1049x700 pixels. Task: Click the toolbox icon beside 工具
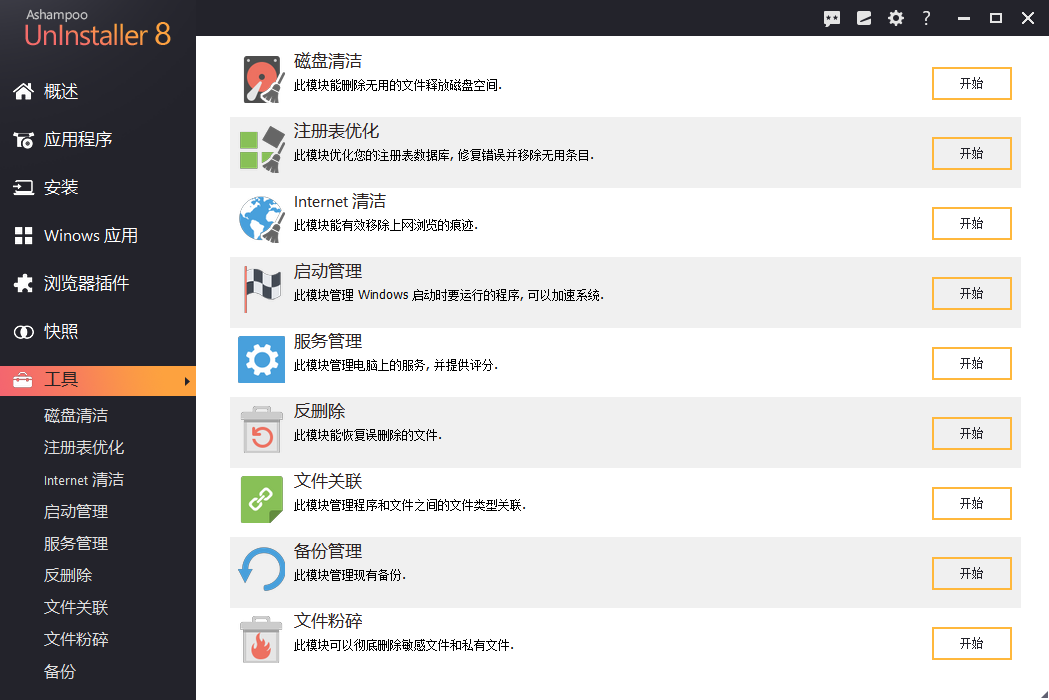[x=23, y=379]
